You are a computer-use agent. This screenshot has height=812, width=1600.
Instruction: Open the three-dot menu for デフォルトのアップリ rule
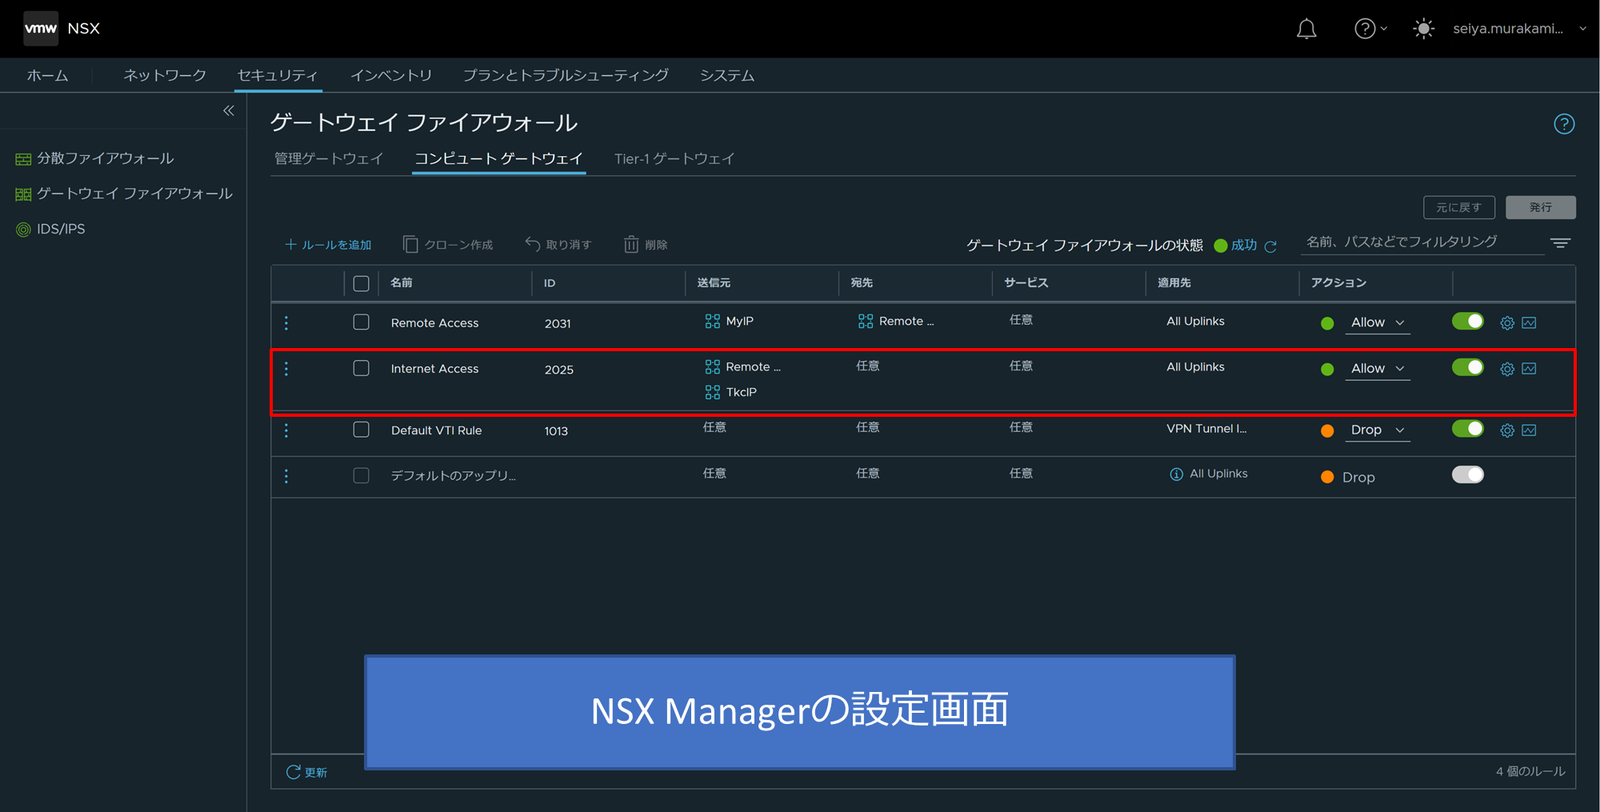click(x=286, y=476)
